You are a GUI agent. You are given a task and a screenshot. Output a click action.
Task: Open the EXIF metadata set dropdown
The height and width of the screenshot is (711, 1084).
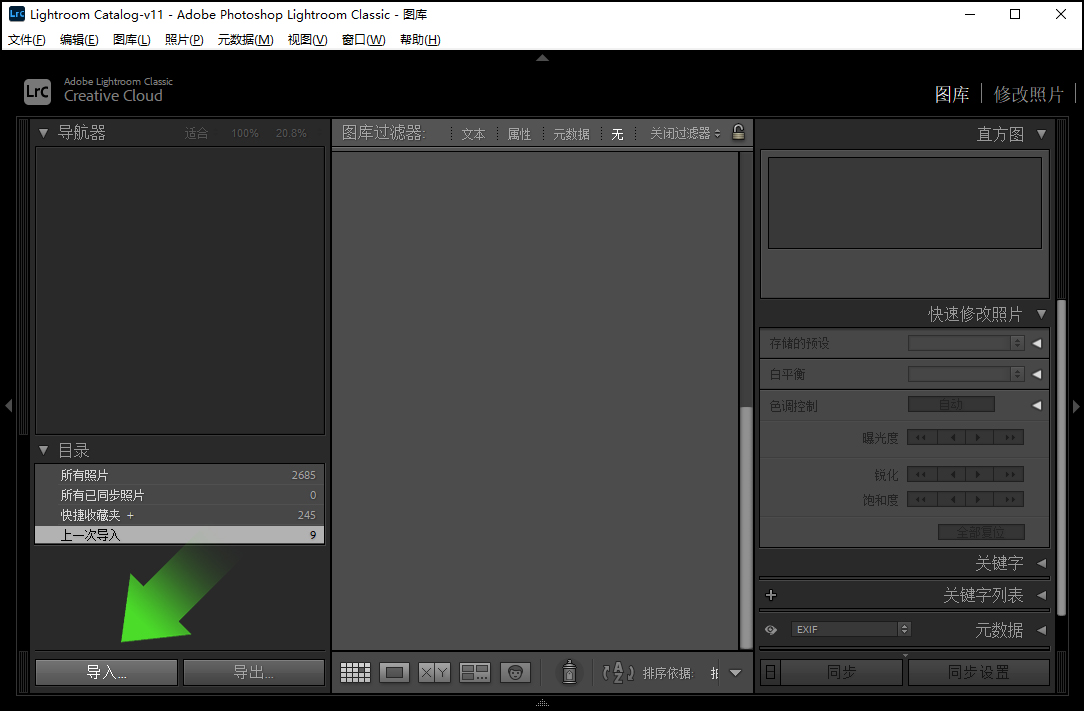coord(851,630)
